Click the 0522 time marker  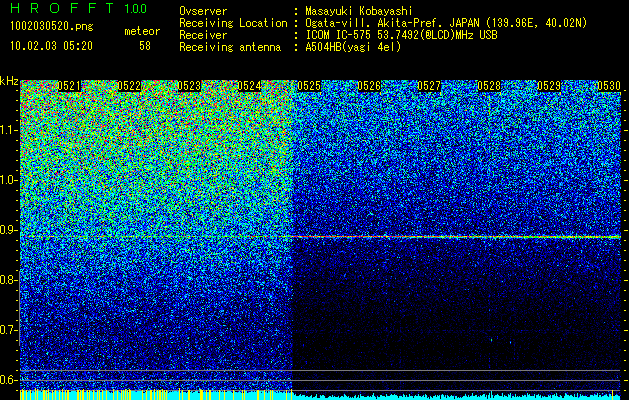coord(129,86)
